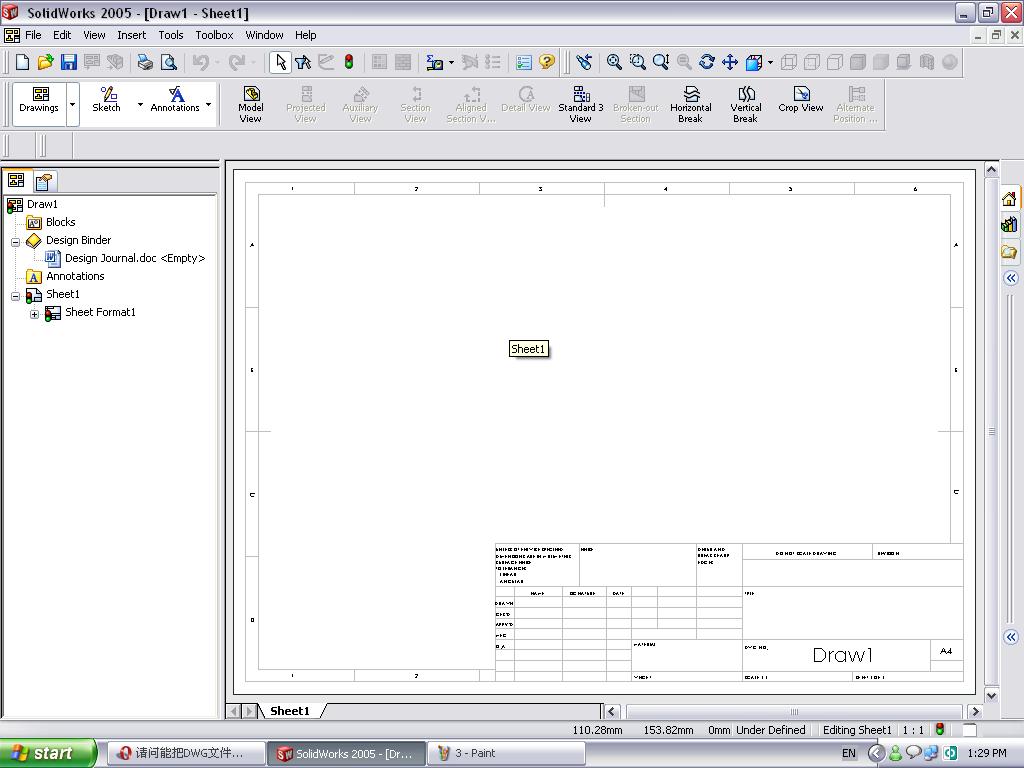The height and width of the screenshot is (768, 1024).
Task: Click the home icon in task pane
Action: [x=1010, y=199]
